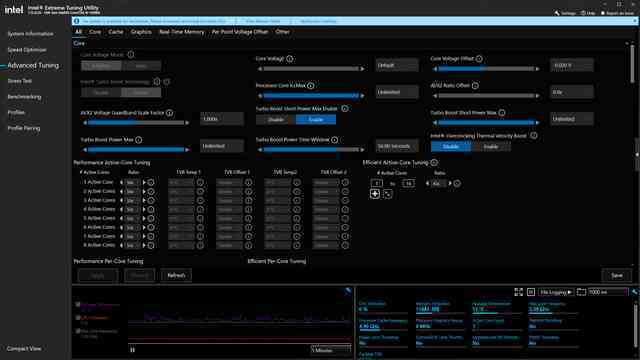Click the File Logging start button
Viewport: 640px width, 360px height.
556,292
